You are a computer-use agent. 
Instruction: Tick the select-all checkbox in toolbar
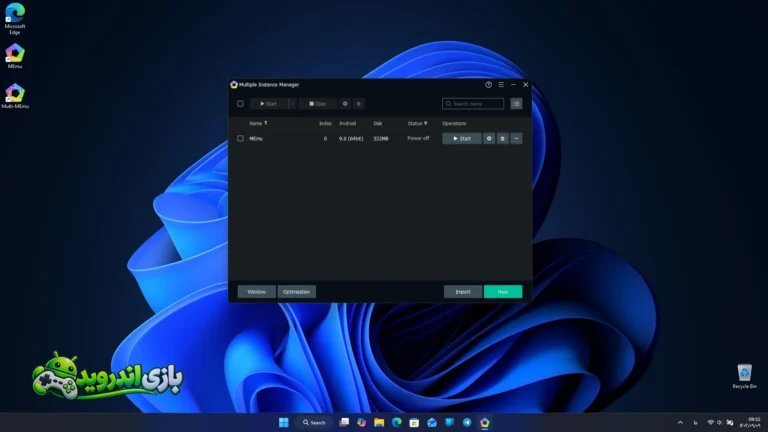tap(240, 104)
